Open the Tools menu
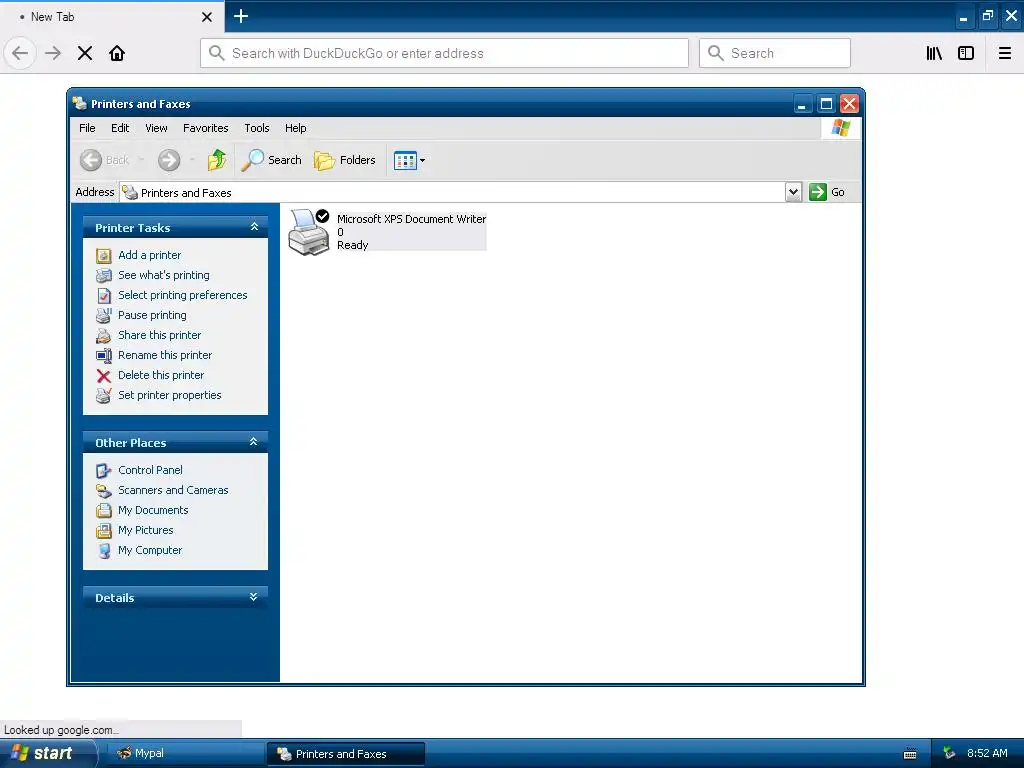 pos(257,128)
